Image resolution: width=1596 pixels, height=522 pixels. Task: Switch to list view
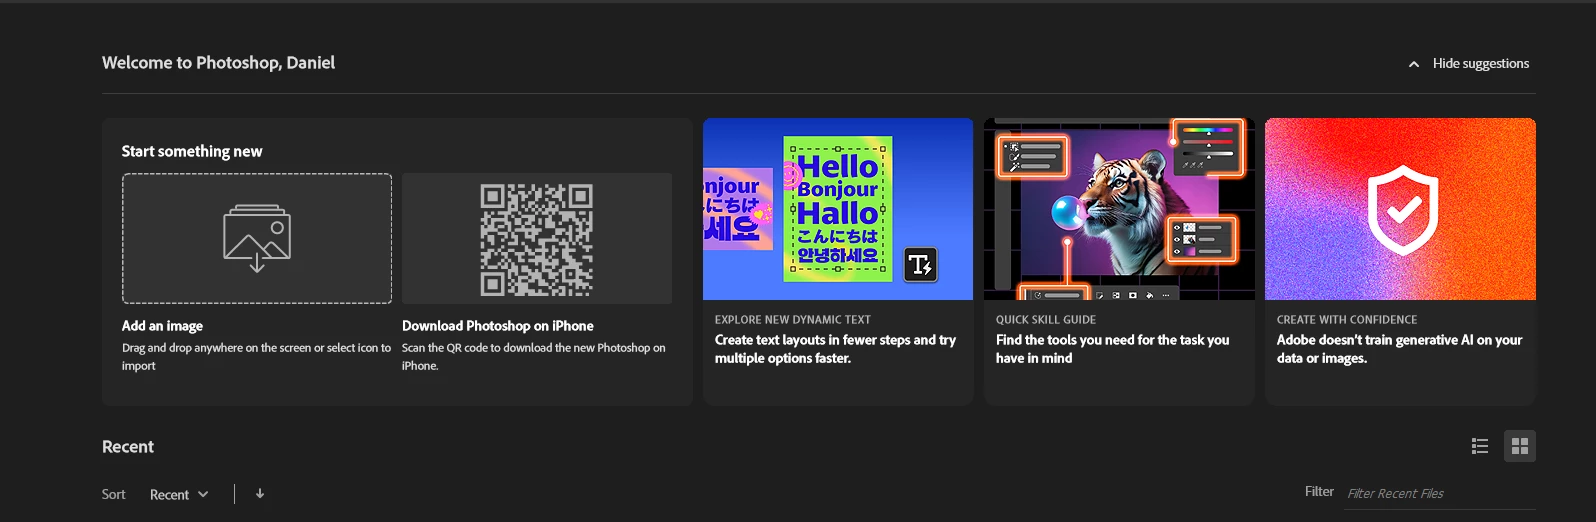pyautogui.click(x=1480, y=446)
